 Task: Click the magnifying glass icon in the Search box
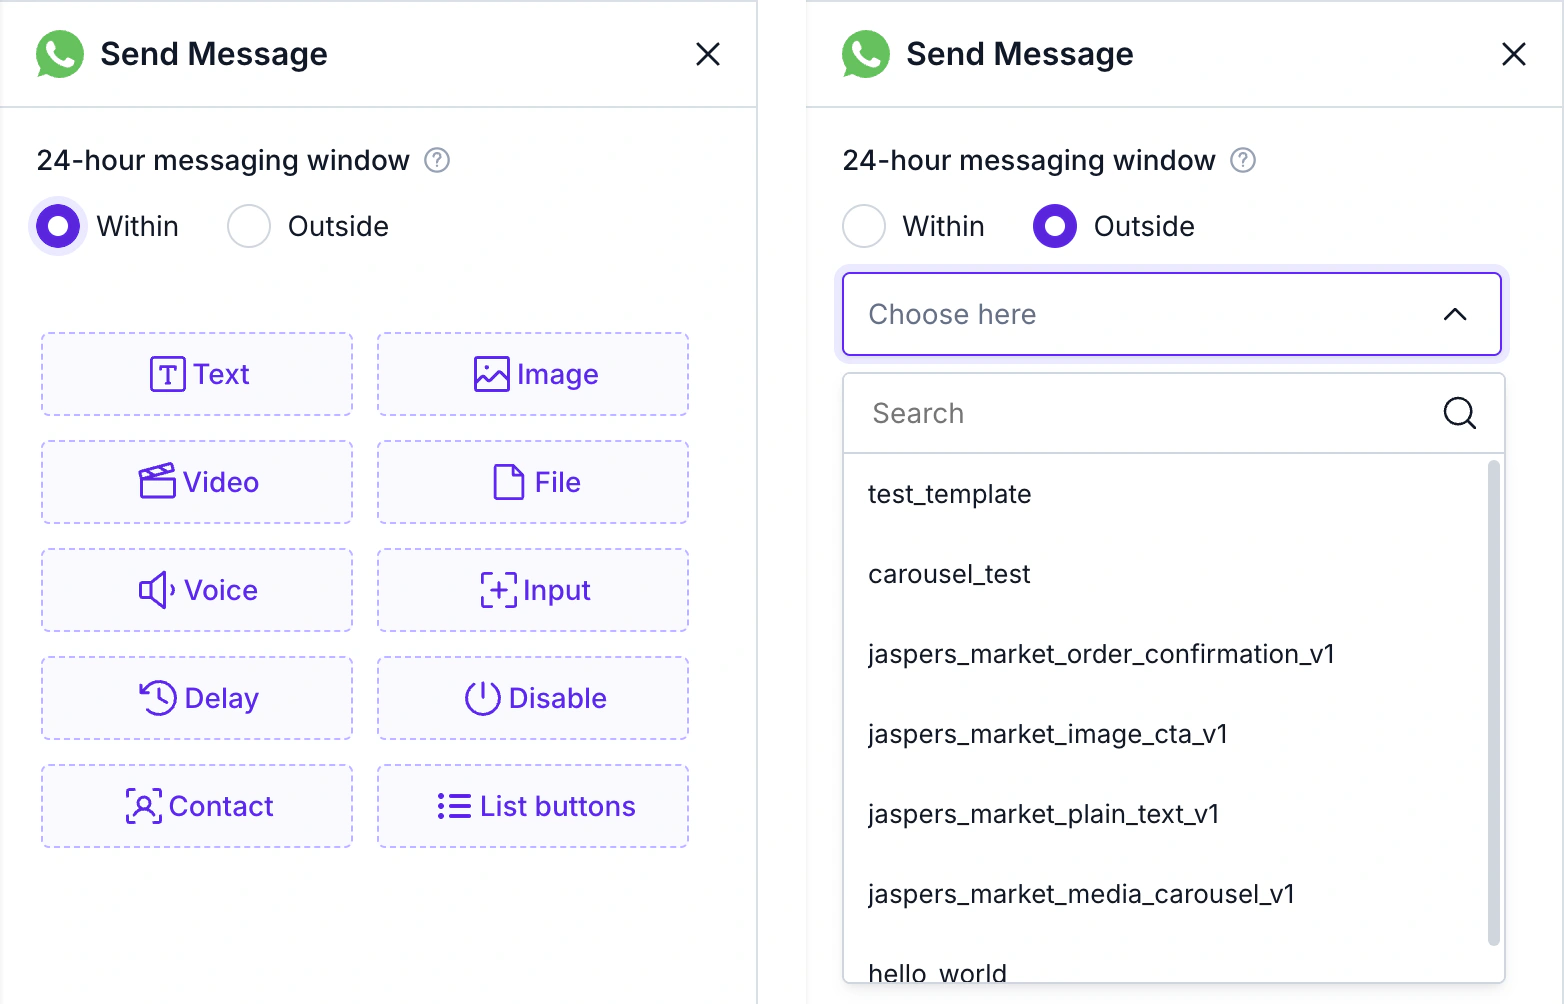pyautogui.click(x=1460, y=413)
